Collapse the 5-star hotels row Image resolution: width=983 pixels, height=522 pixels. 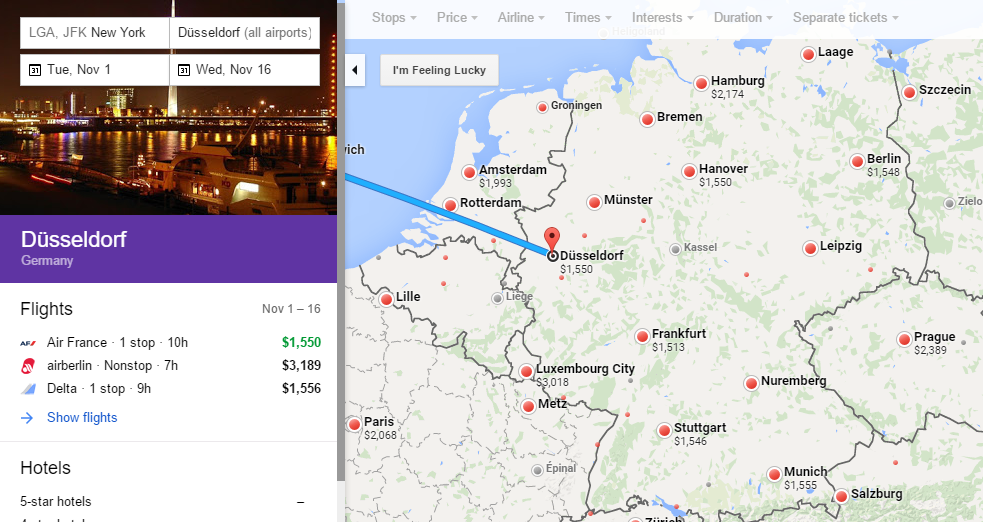click(301, 502)
